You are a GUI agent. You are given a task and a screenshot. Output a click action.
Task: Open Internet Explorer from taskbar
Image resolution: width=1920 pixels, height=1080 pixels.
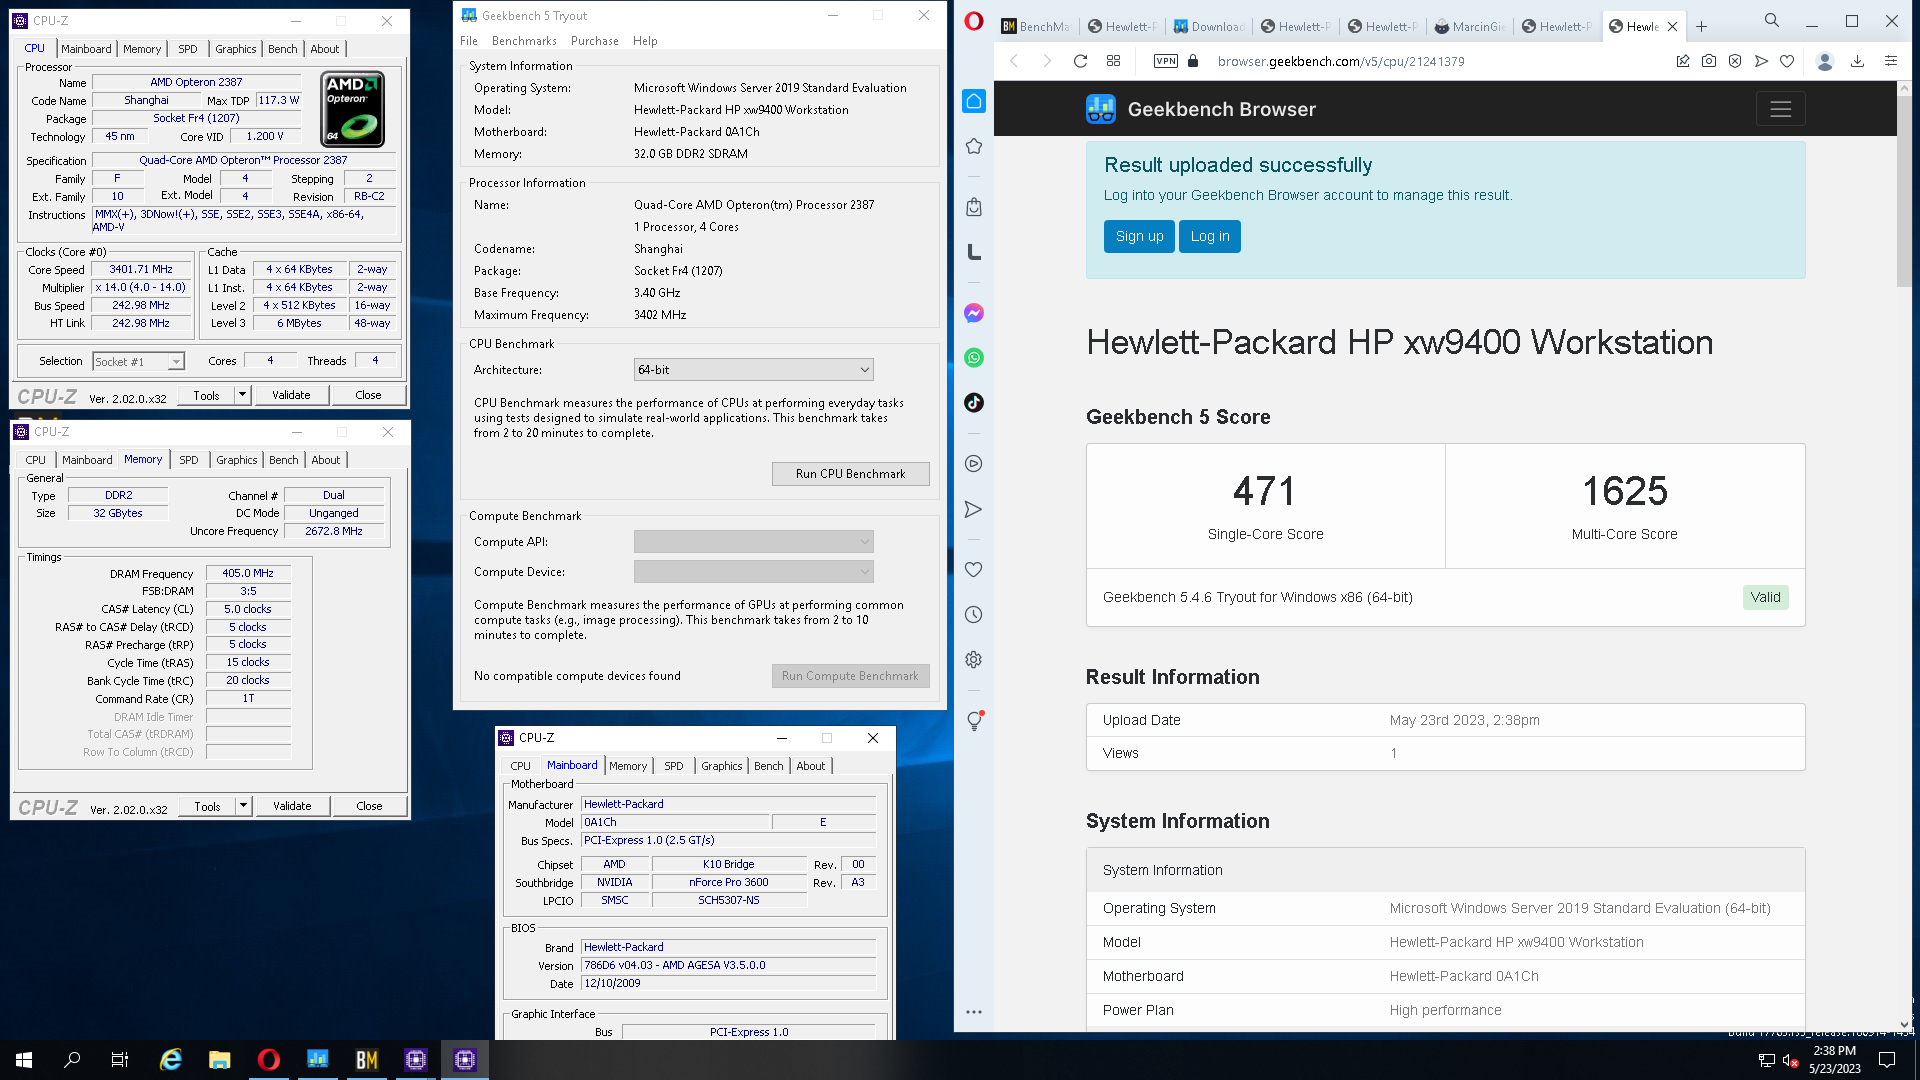[x=171, y=1060]
